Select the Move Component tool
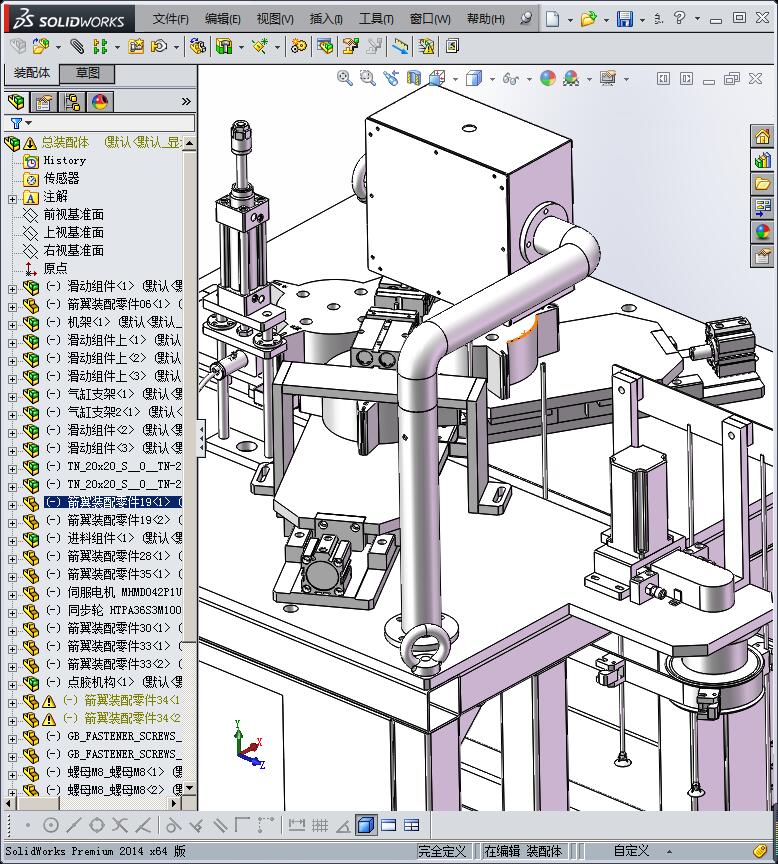Image resolution: width=778 pixels, height=864 pixels. coord(159,46)
